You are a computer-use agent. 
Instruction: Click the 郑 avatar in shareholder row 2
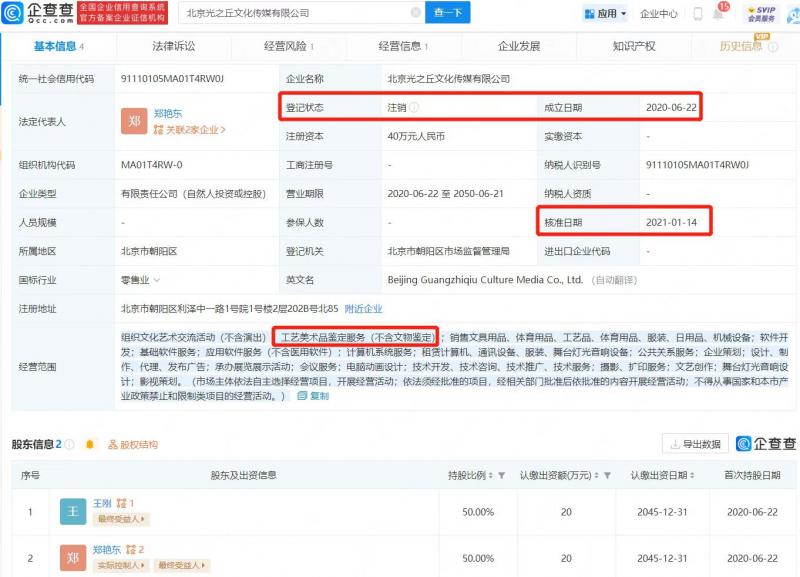(x=73, y=558)
